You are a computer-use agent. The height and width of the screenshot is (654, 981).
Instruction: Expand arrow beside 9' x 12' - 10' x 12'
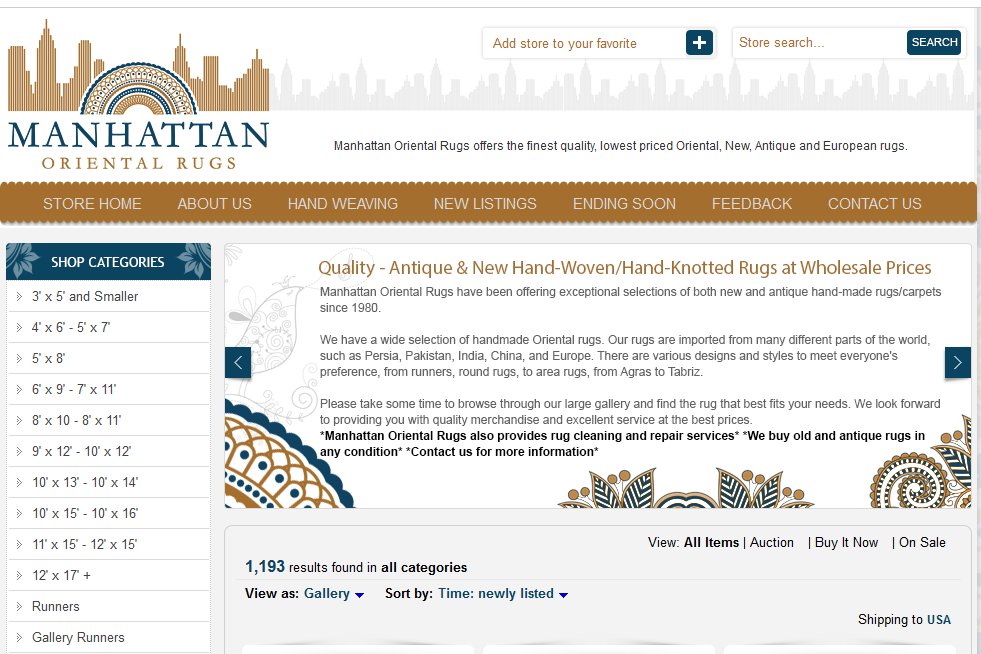(x=19, y=451)
